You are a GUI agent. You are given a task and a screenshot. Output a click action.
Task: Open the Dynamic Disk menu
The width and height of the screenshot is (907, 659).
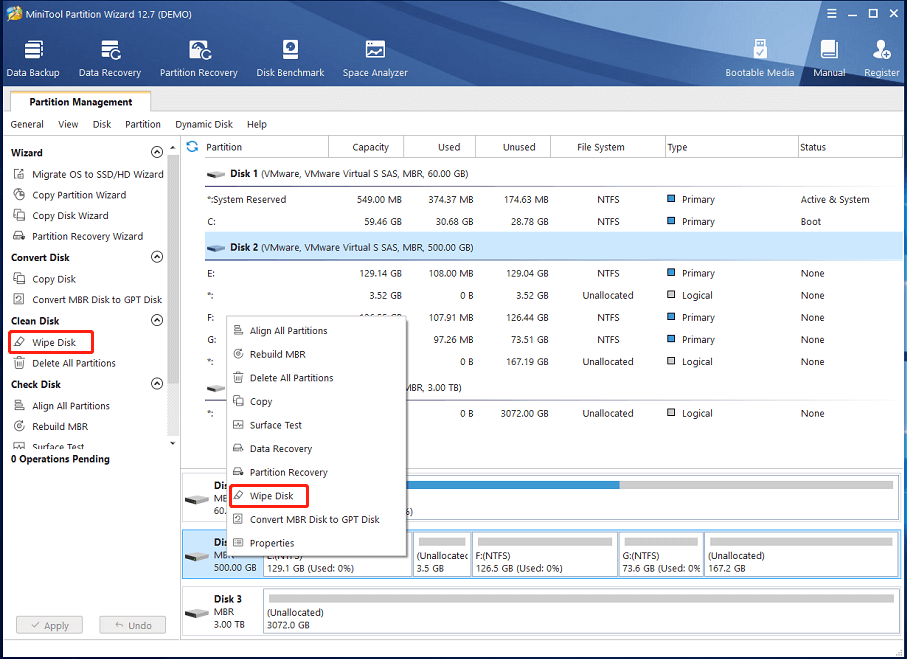pyautogui.click(x=204, y=124)
